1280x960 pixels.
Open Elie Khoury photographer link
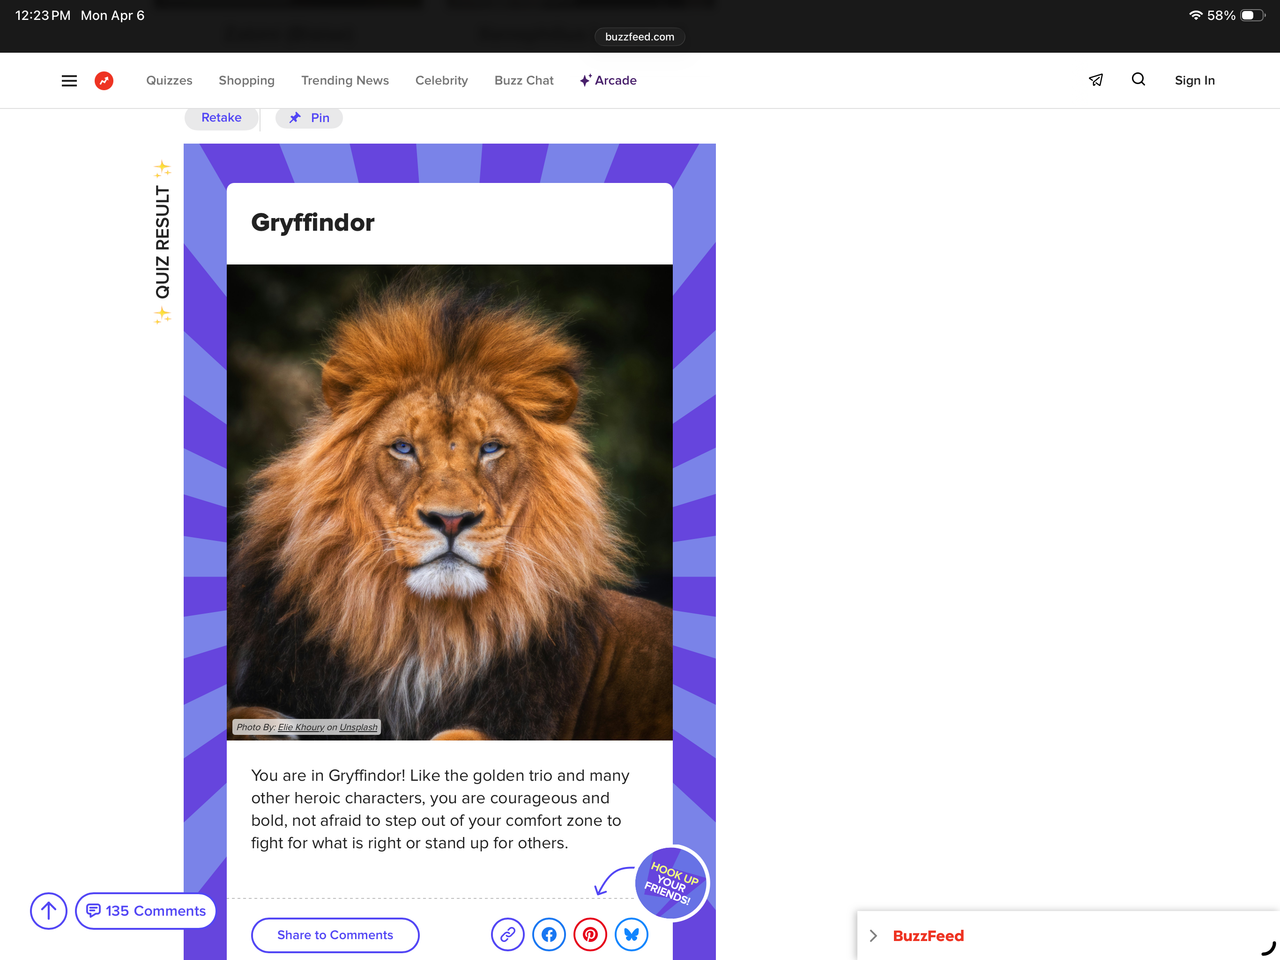[x=301, y=727]
